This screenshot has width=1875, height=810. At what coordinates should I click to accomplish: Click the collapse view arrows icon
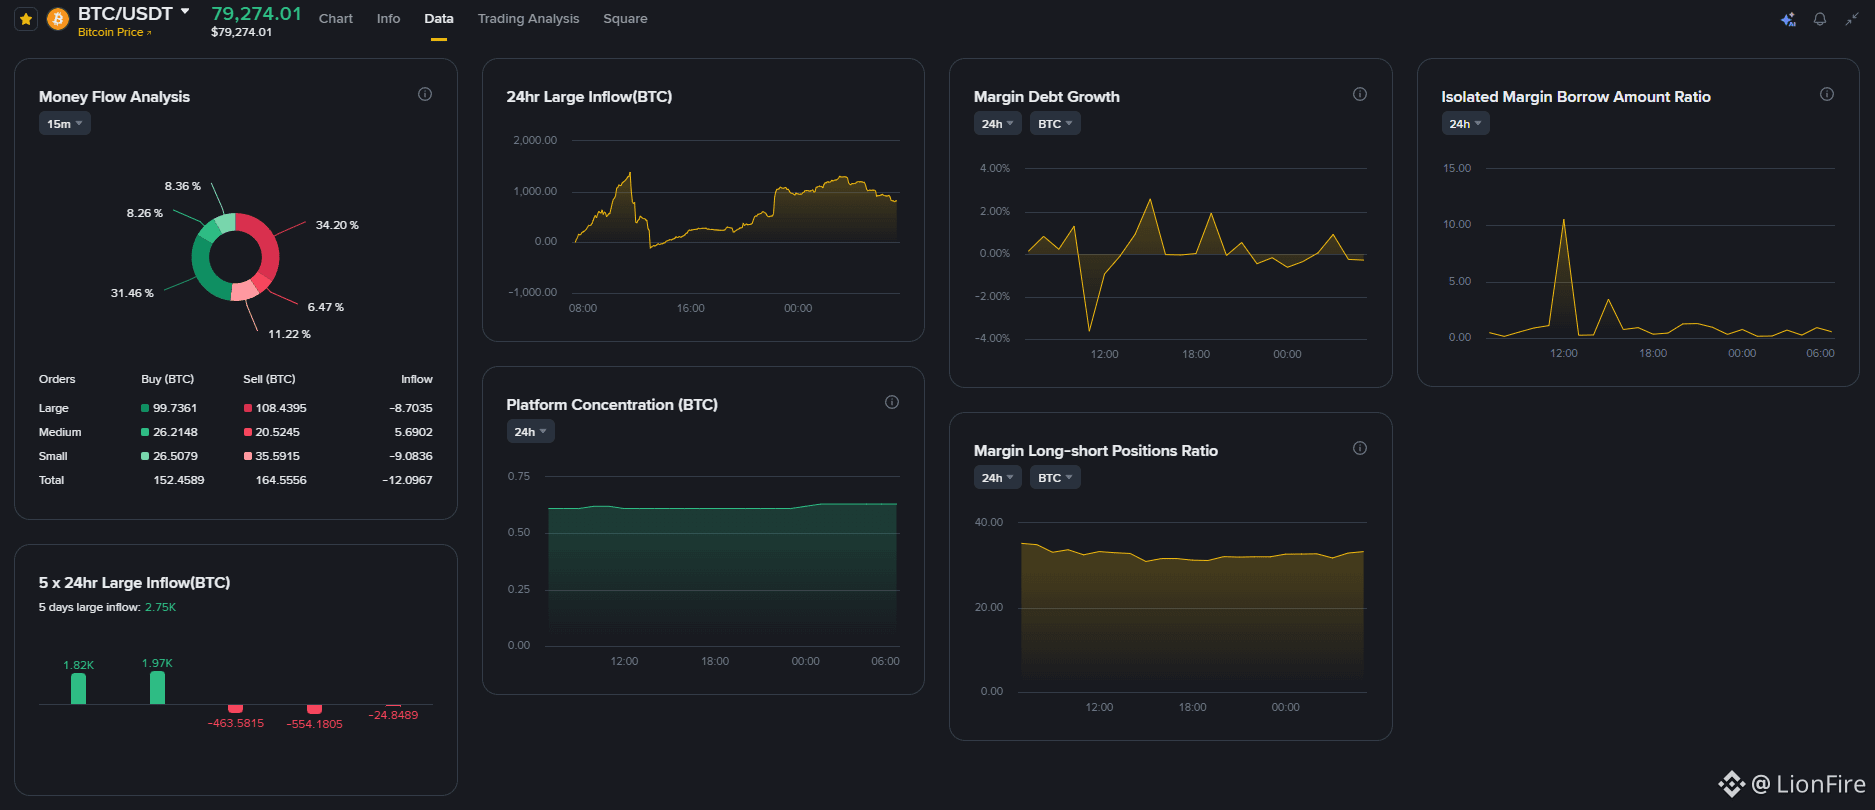[1852, 19]
